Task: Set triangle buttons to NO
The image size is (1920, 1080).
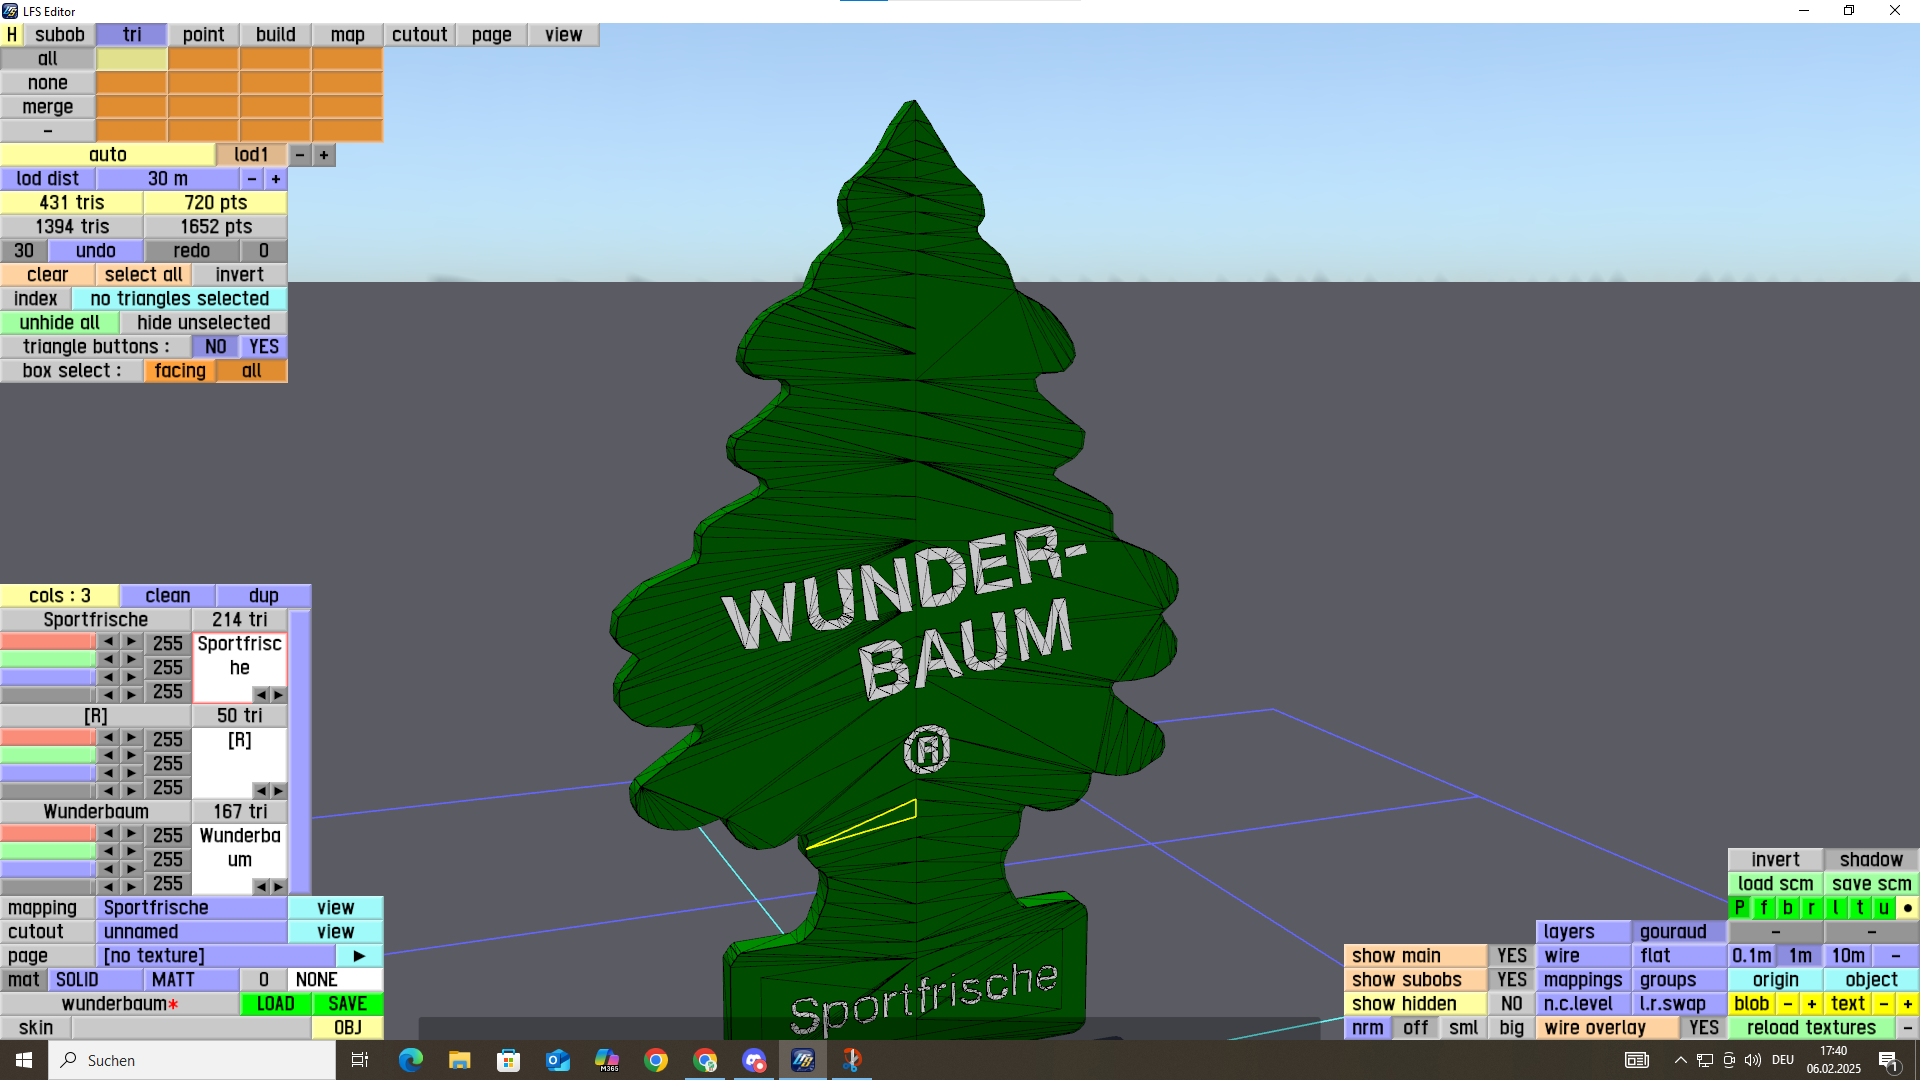Action: [215, 347]
